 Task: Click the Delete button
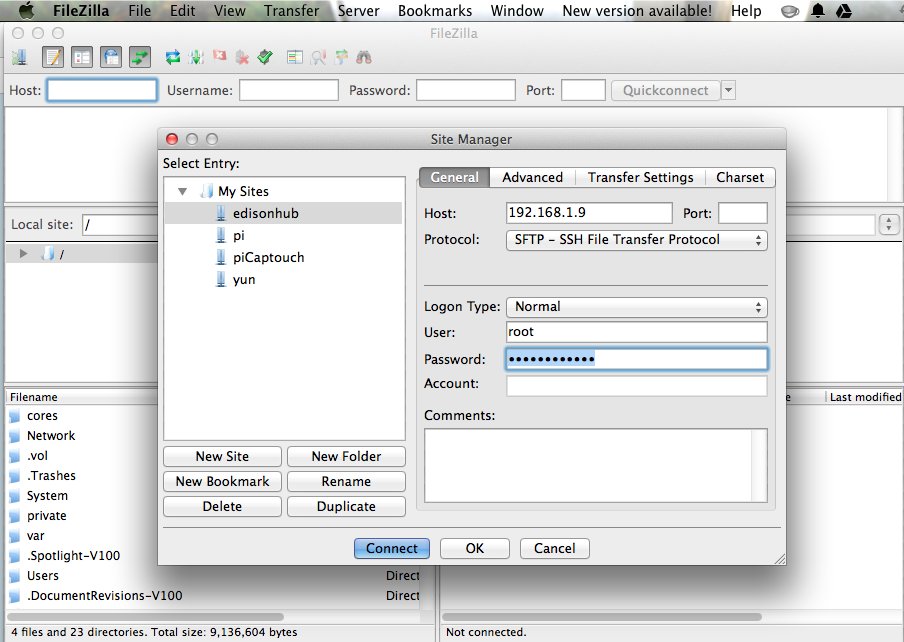pos(223,507)
